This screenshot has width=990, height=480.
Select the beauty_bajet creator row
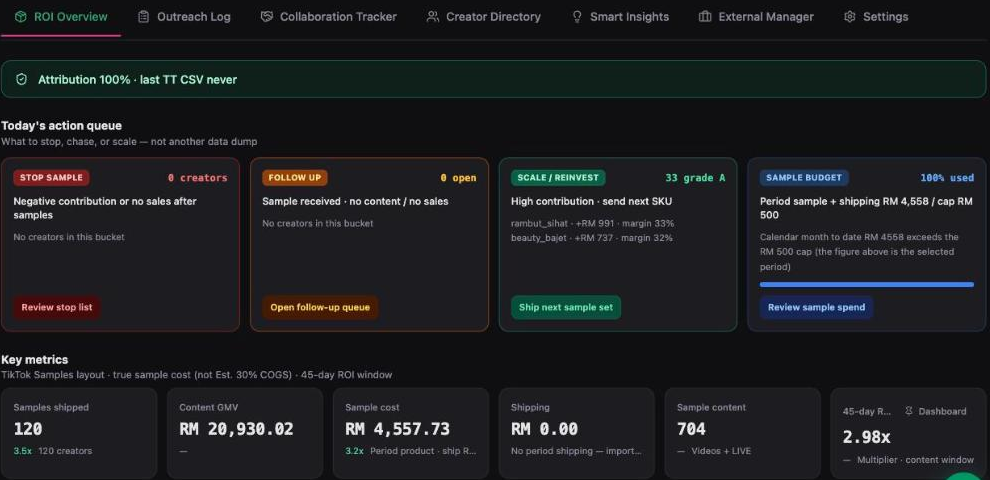tap(592, 238)
